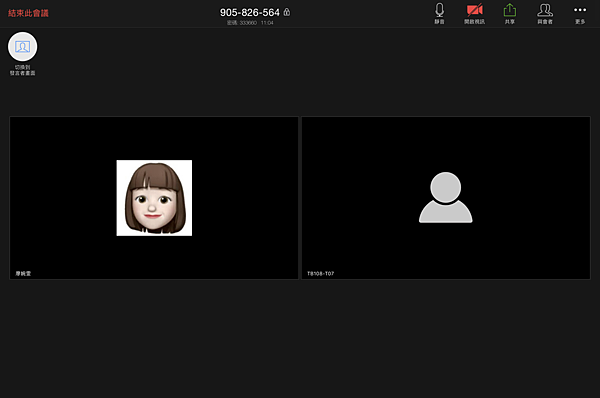Mute the microphone with 靜音 icon
600x398 pixels.
pos(439,13)
